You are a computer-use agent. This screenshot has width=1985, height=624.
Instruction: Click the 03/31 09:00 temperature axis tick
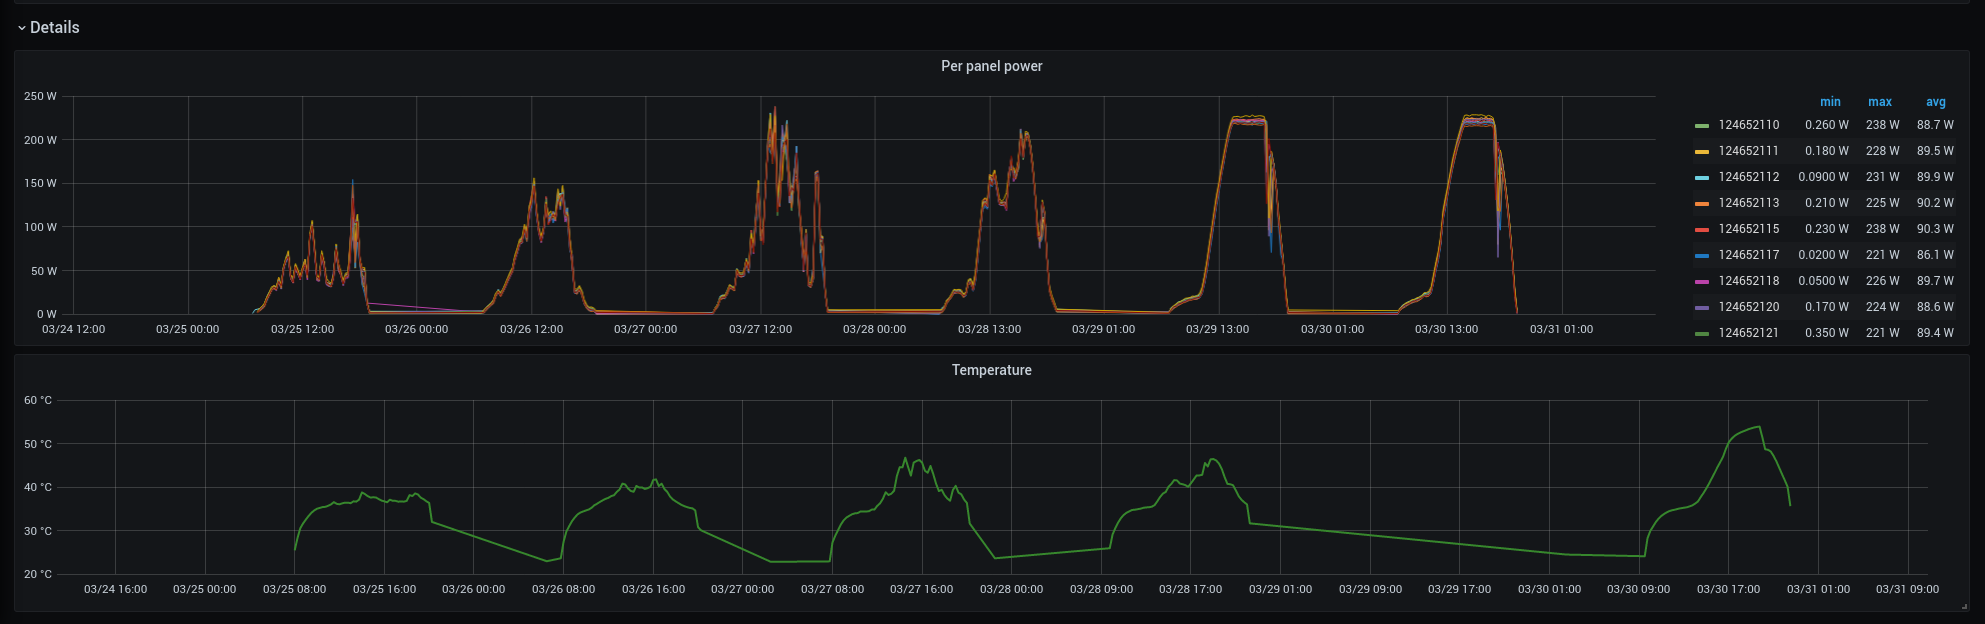point(1907,589)
